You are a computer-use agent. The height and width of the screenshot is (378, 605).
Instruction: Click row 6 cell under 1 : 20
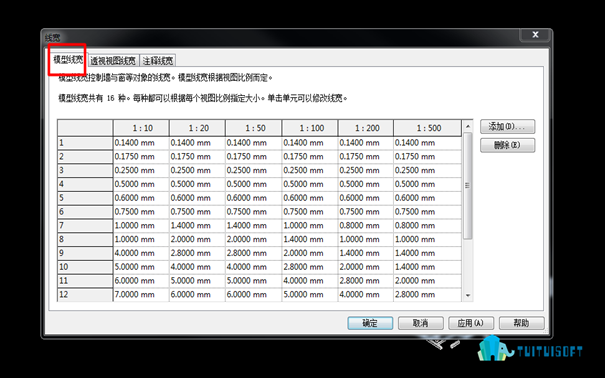coord(197,212)
